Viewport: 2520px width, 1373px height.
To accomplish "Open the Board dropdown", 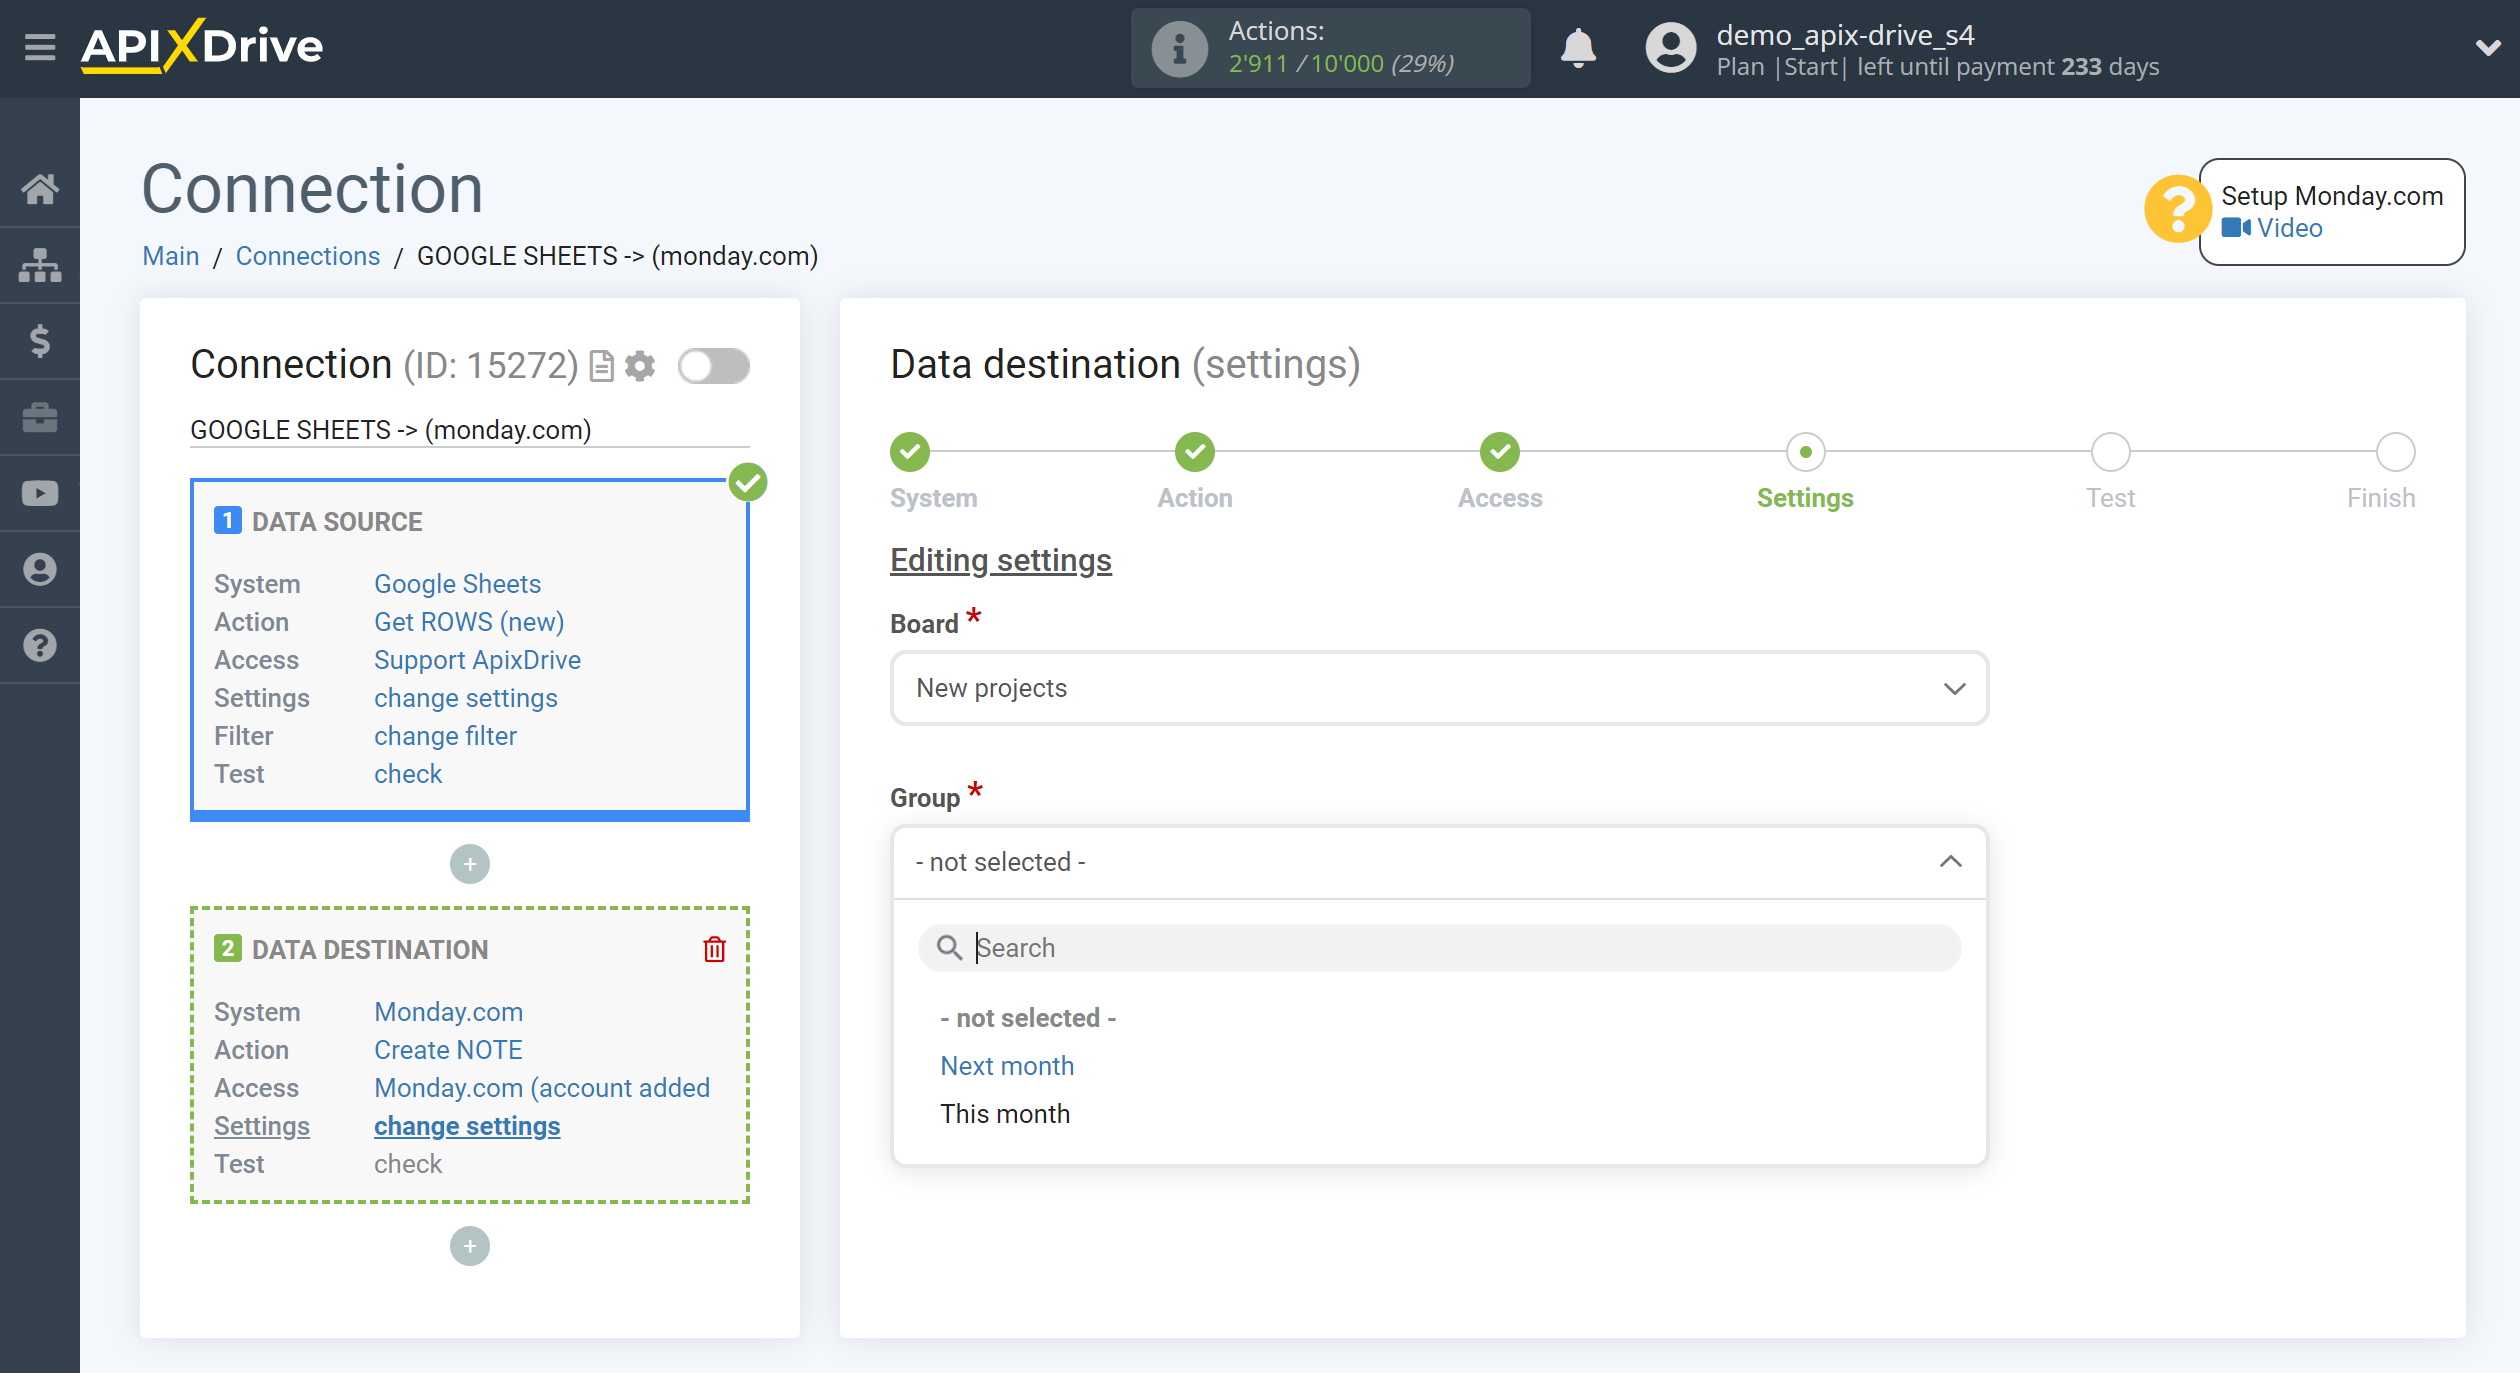I will tap(1439, 688).
